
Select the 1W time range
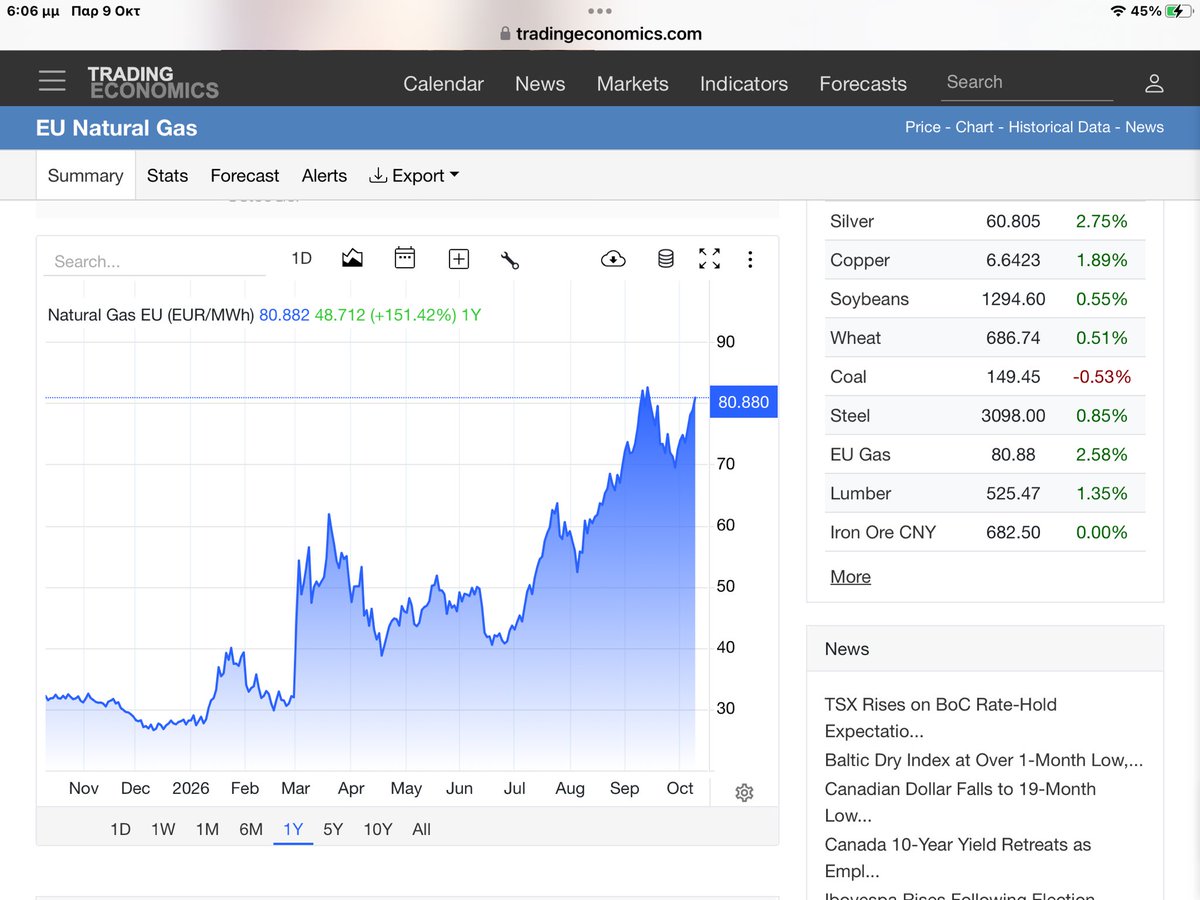pyautogui.click(x=163, y=829)
